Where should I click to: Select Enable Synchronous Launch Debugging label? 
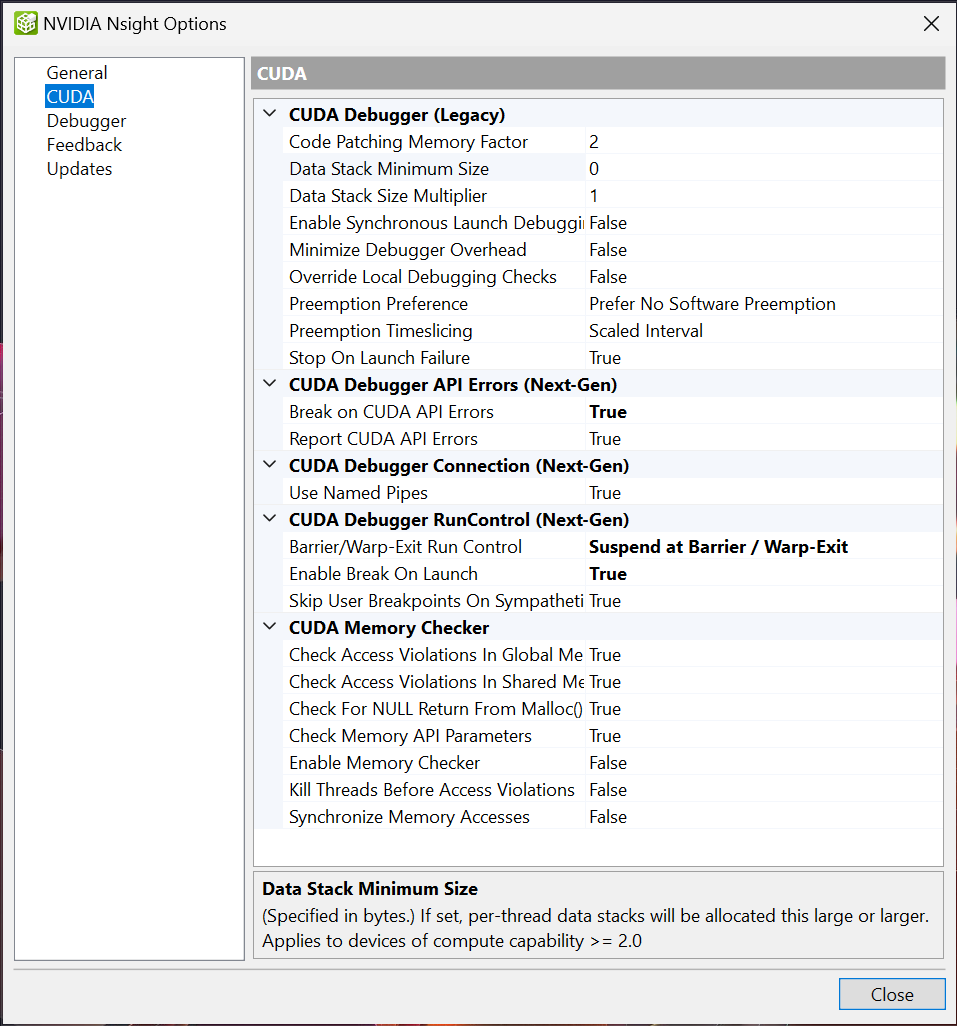(x=436, y=222)
